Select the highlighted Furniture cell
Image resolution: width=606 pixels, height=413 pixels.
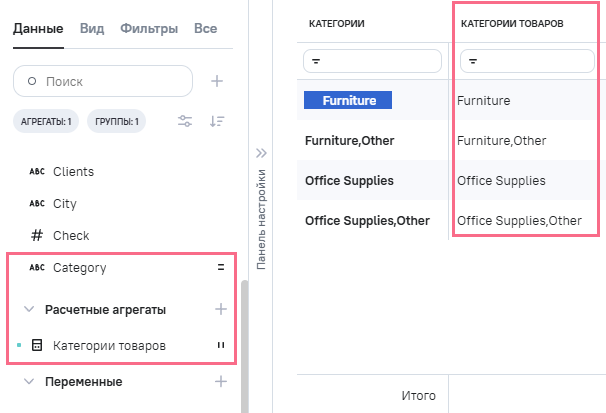349,100
